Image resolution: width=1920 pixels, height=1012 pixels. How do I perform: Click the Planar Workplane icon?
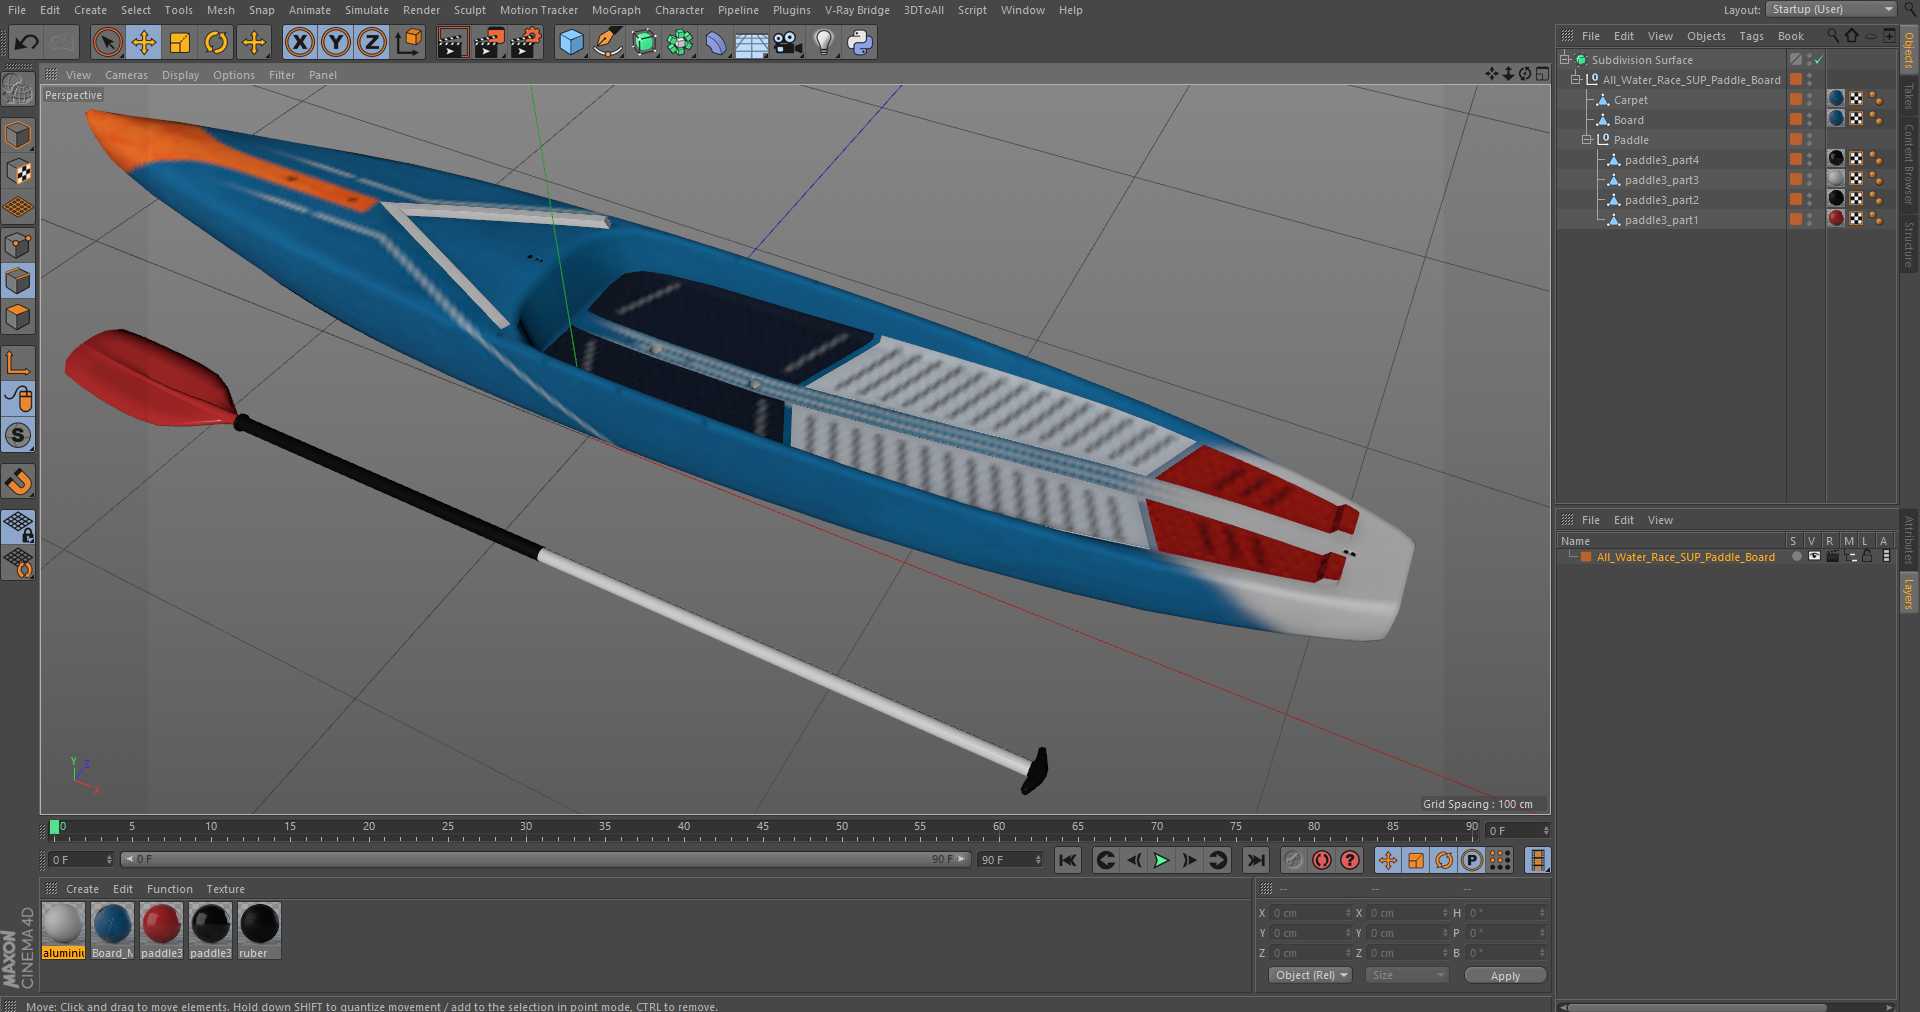pyautogui.click(x=18, y=563)
